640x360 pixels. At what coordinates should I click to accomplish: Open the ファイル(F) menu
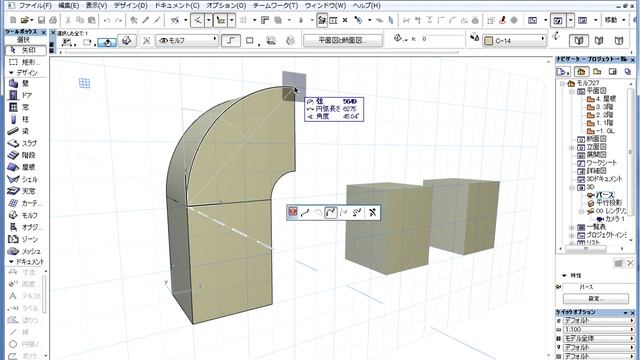pyautogui.click(x=36, y=6)
